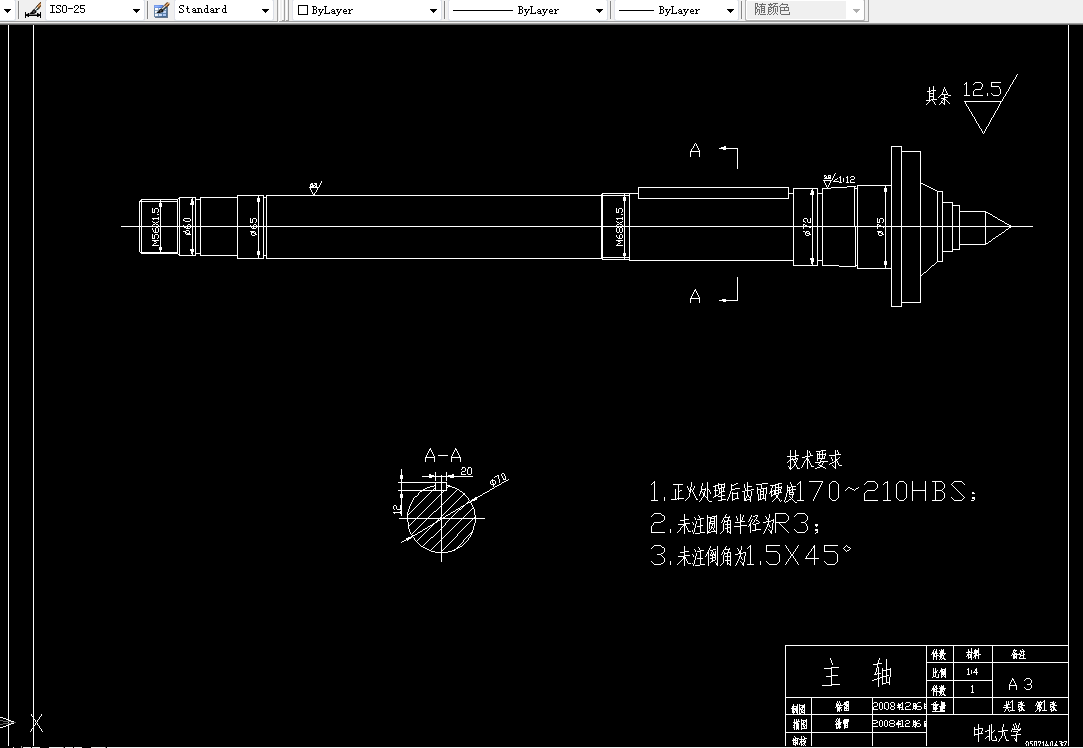The image size is (1083, 748).
Task: Select the 1:12 taper annotation
Action: (845, 180)
